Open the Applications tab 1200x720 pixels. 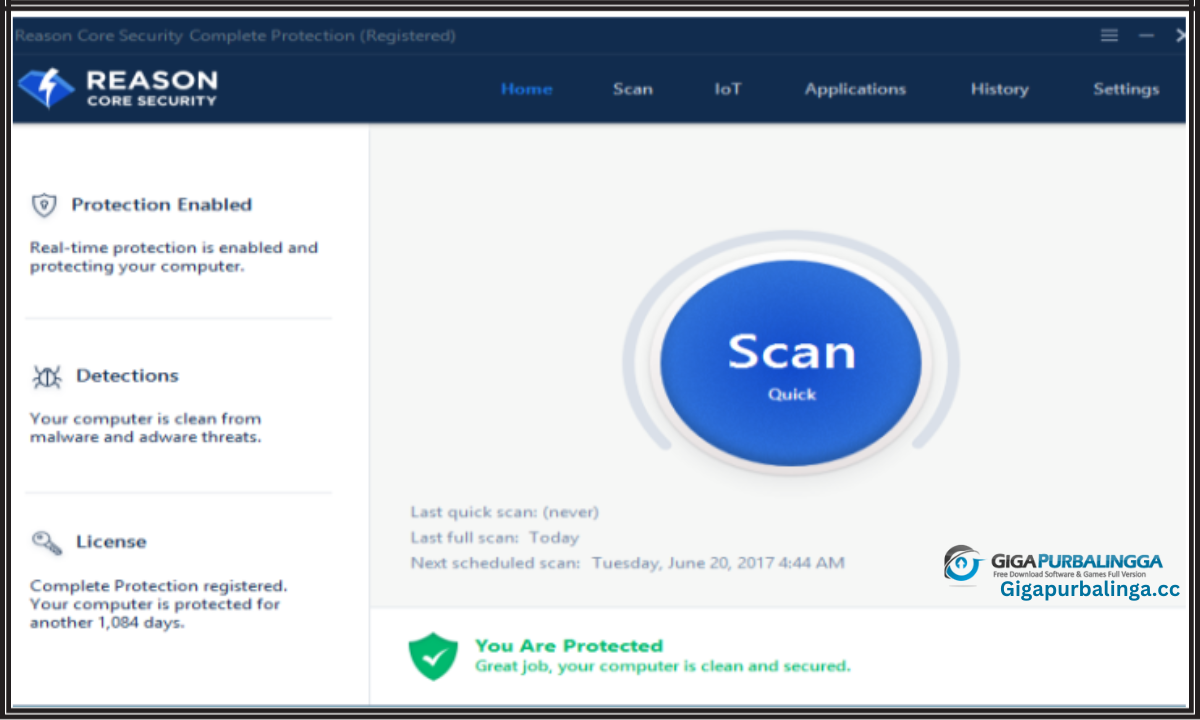point(855,89)
